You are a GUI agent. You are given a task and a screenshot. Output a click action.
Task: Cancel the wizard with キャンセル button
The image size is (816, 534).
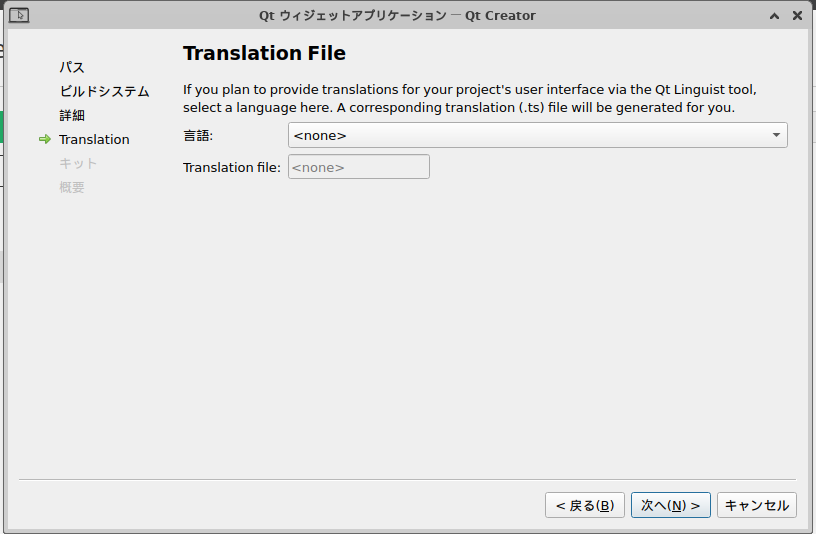757,505
